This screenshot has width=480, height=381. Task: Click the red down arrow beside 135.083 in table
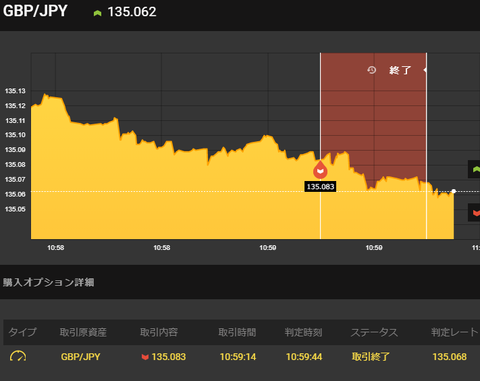[145, 357]
